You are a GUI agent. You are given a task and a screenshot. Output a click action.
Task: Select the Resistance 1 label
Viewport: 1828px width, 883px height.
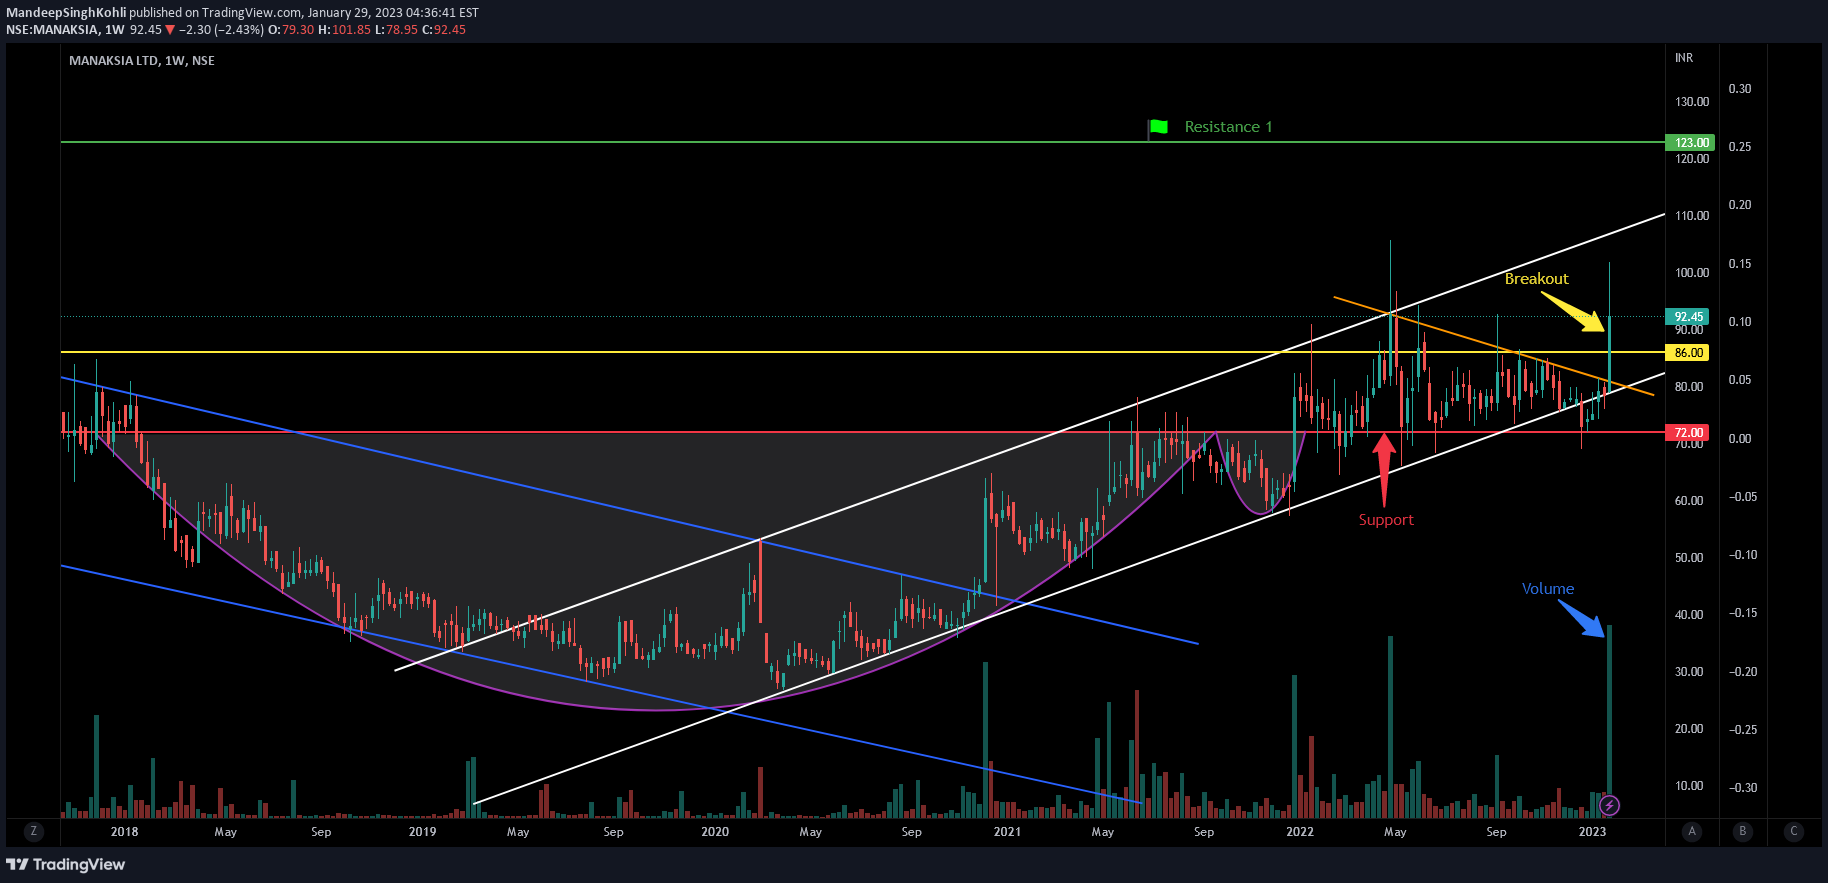tap(1228, 127)
